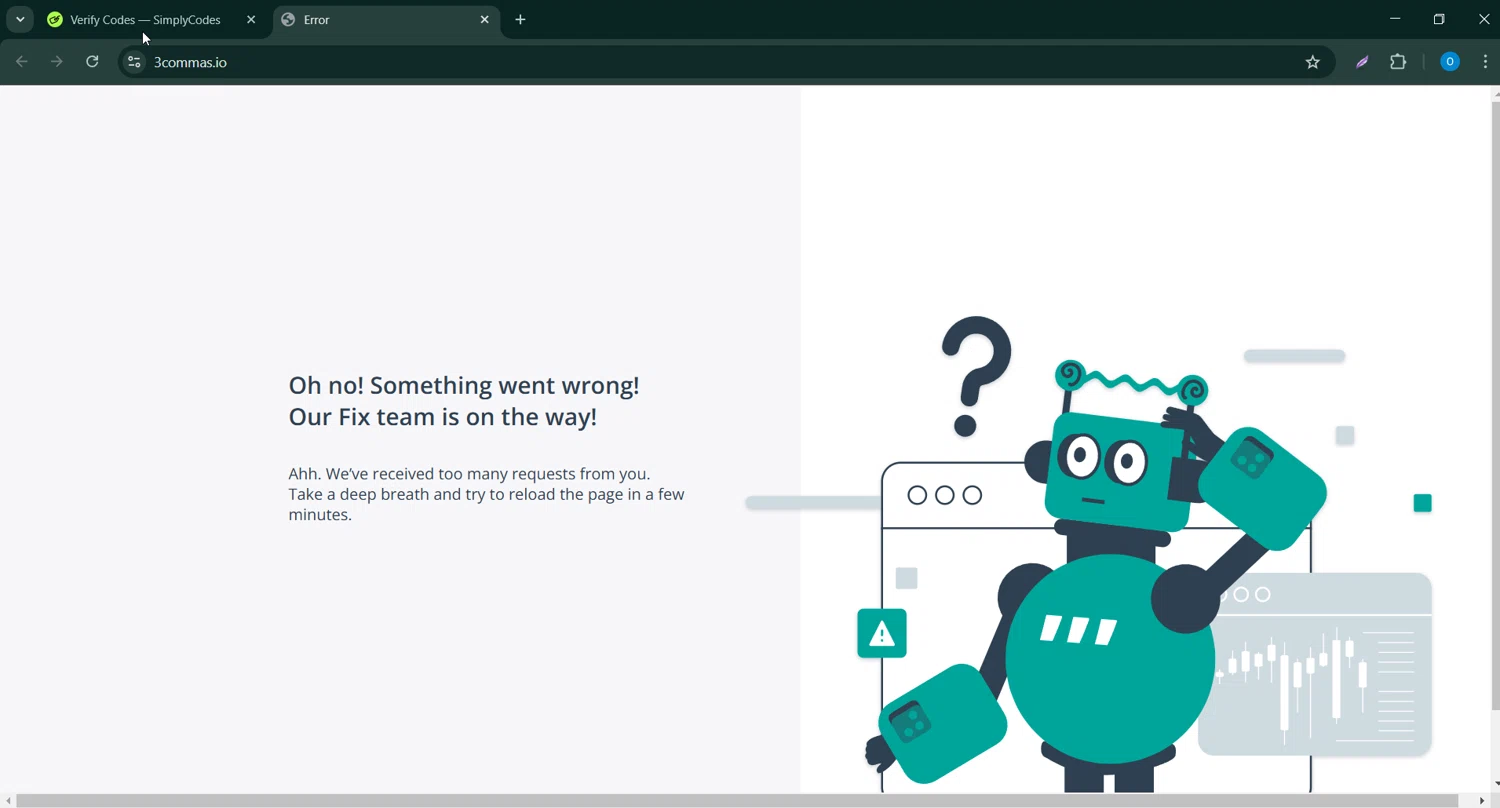Open the Chrome profile avatar
This screenshot has height=808, width=1500.
coord(1449,62)
